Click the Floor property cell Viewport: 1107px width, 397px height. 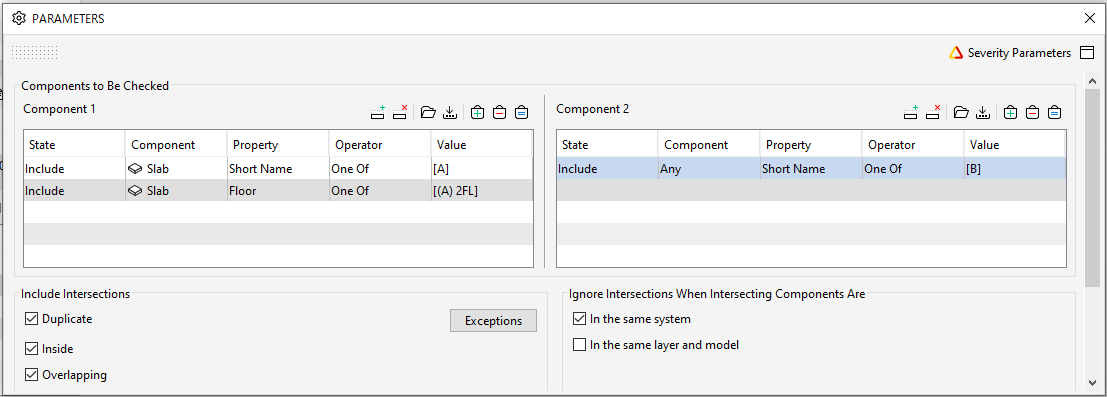(278, 191)
